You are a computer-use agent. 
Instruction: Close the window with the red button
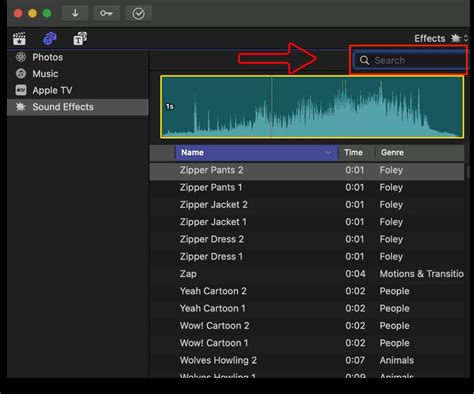(18, 13)
